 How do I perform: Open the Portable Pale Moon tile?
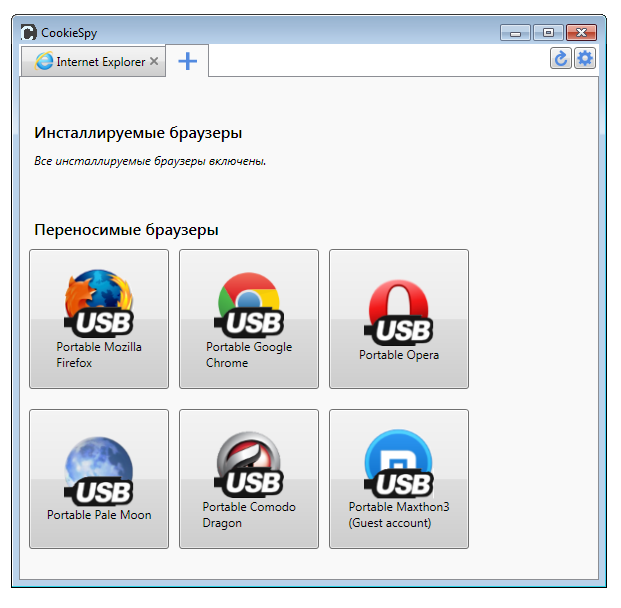click(x=99, y=479)
